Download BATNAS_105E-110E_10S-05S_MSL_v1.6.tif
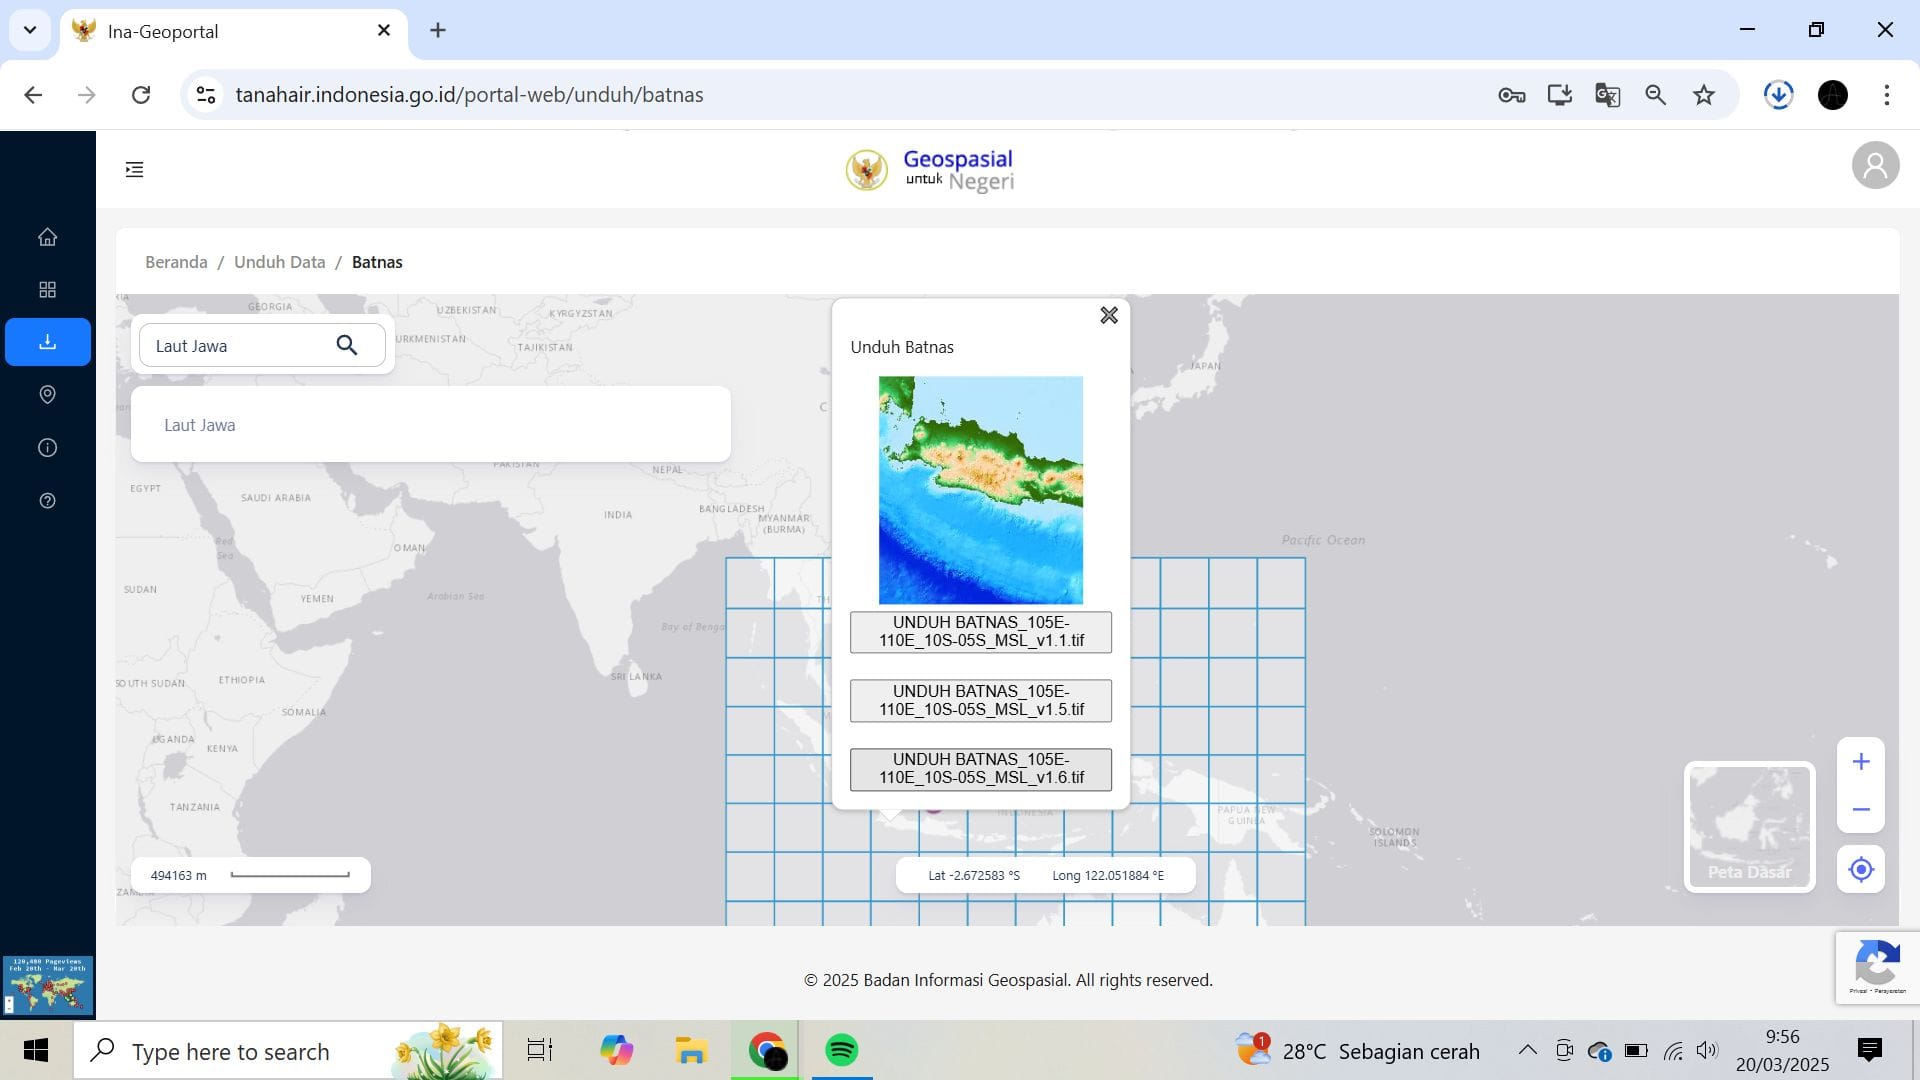Viewport: 1920px width, 1080px height. pos(980,769)
